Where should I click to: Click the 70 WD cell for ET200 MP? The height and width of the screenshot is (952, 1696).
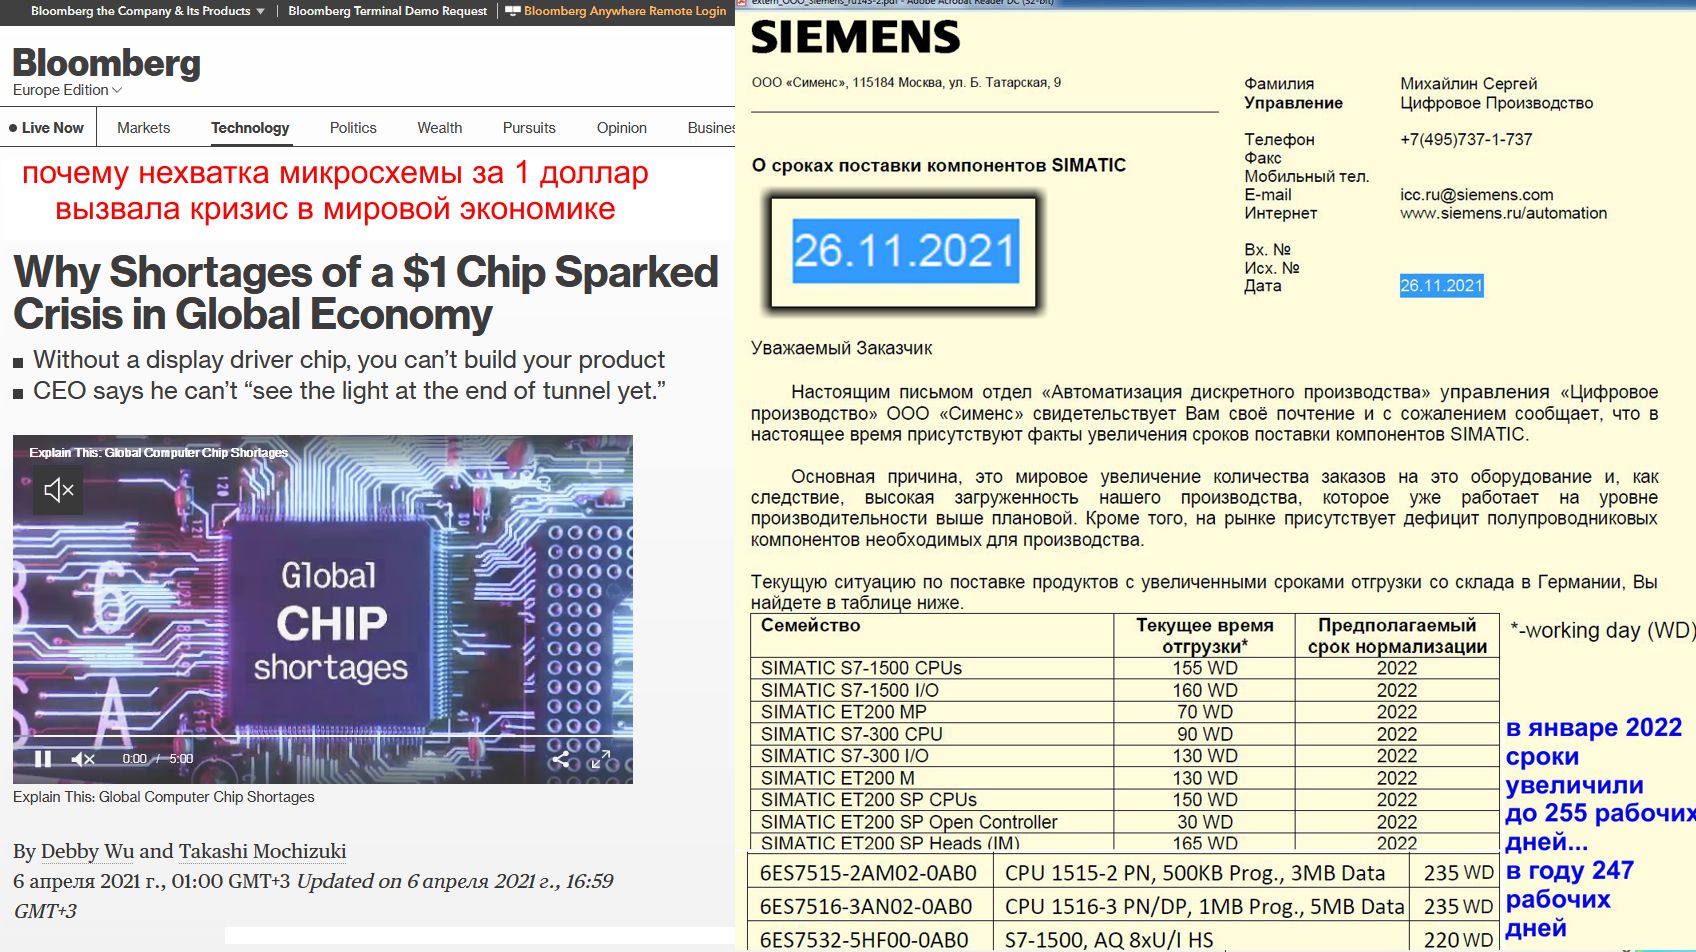(x=1205, y=712)
